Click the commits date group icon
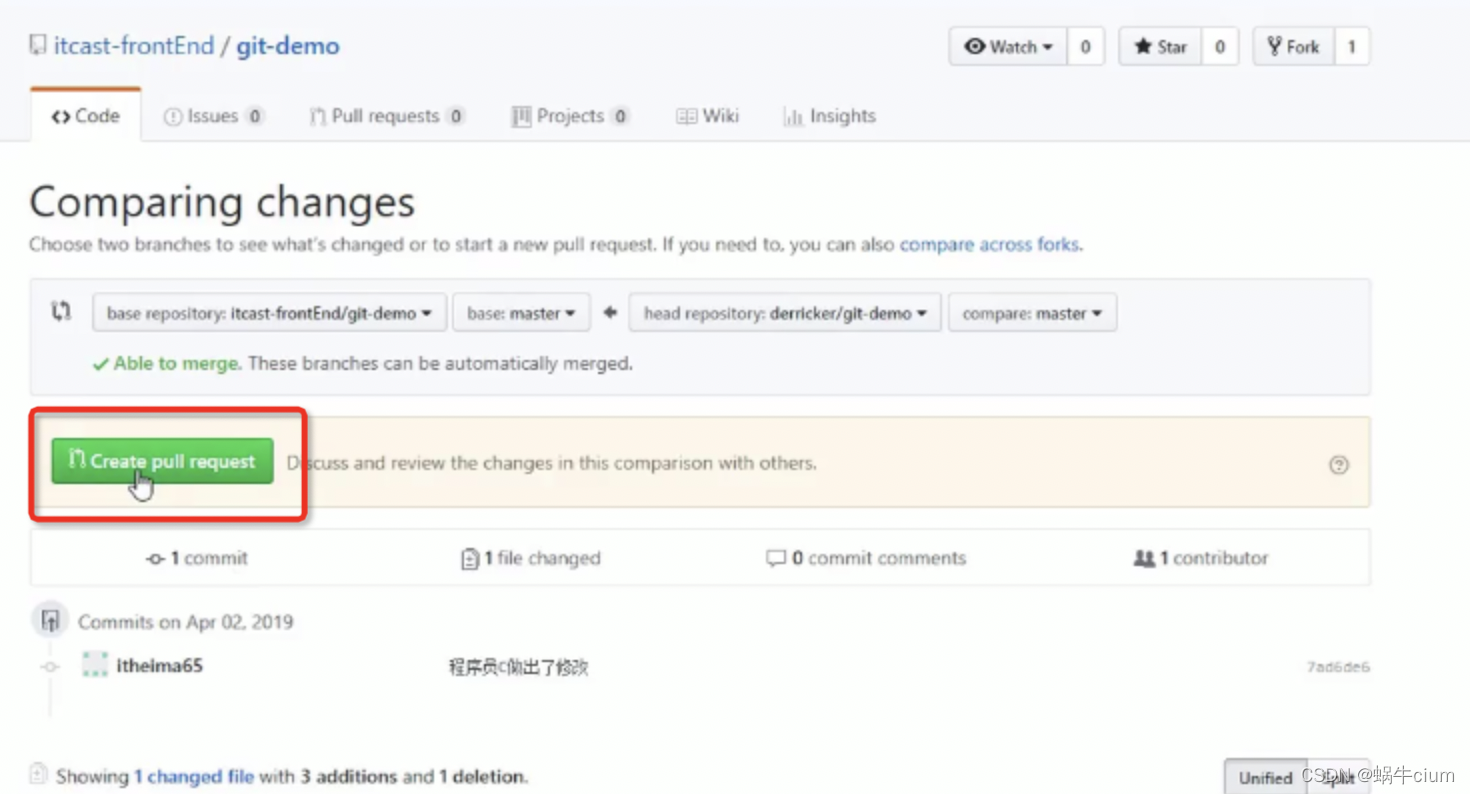 coord(49,621)
